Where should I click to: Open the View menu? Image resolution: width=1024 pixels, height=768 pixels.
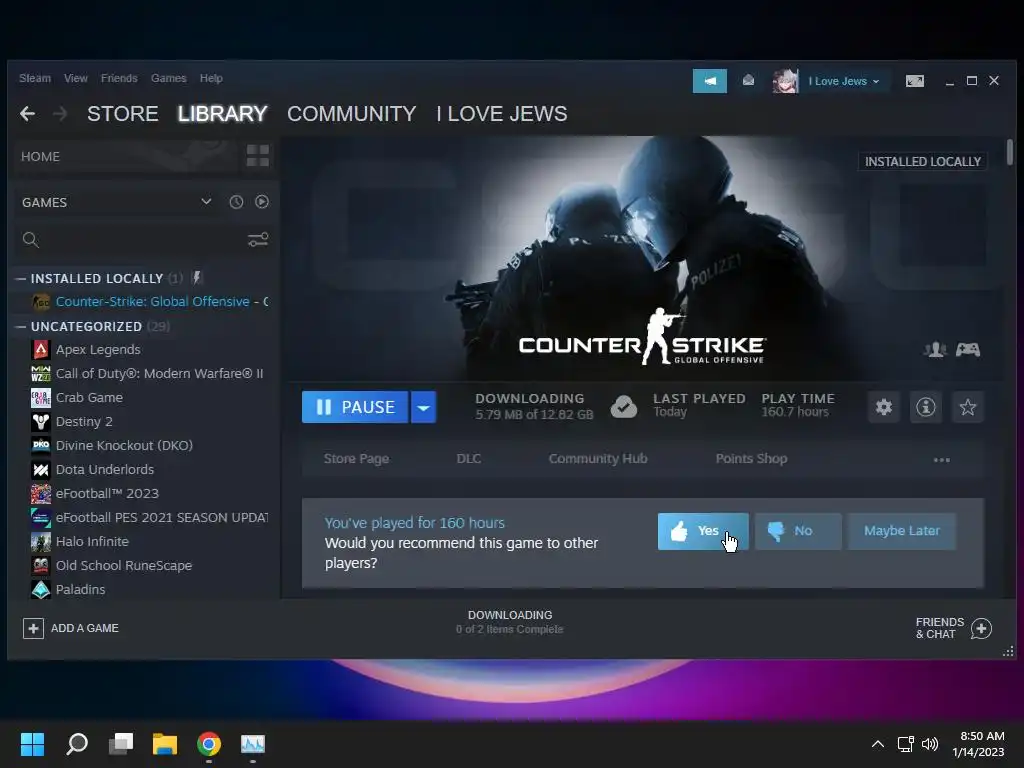(76, 78)
